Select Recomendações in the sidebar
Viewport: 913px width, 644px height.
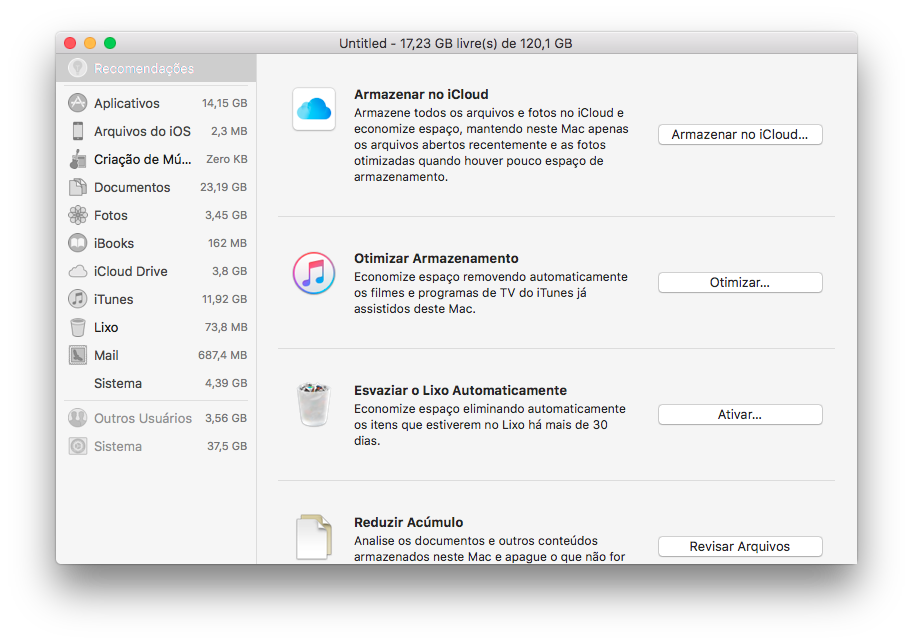pos(144,69)
